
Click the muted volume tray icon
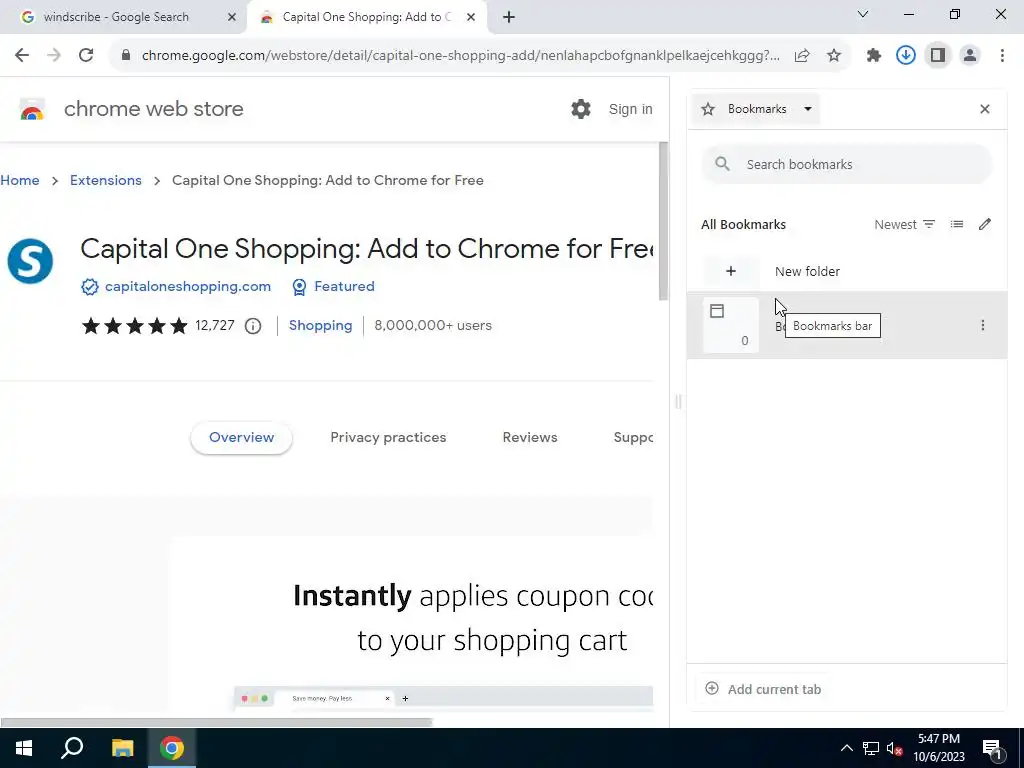coord(895,749)
